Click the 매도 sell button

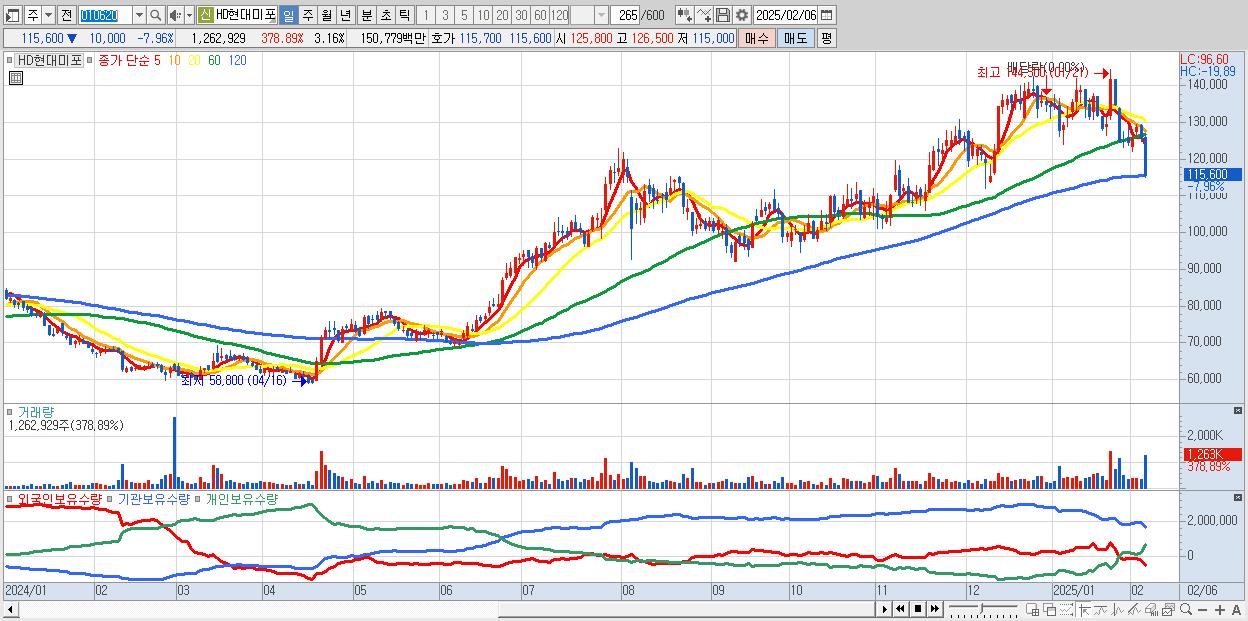(796, 38)
